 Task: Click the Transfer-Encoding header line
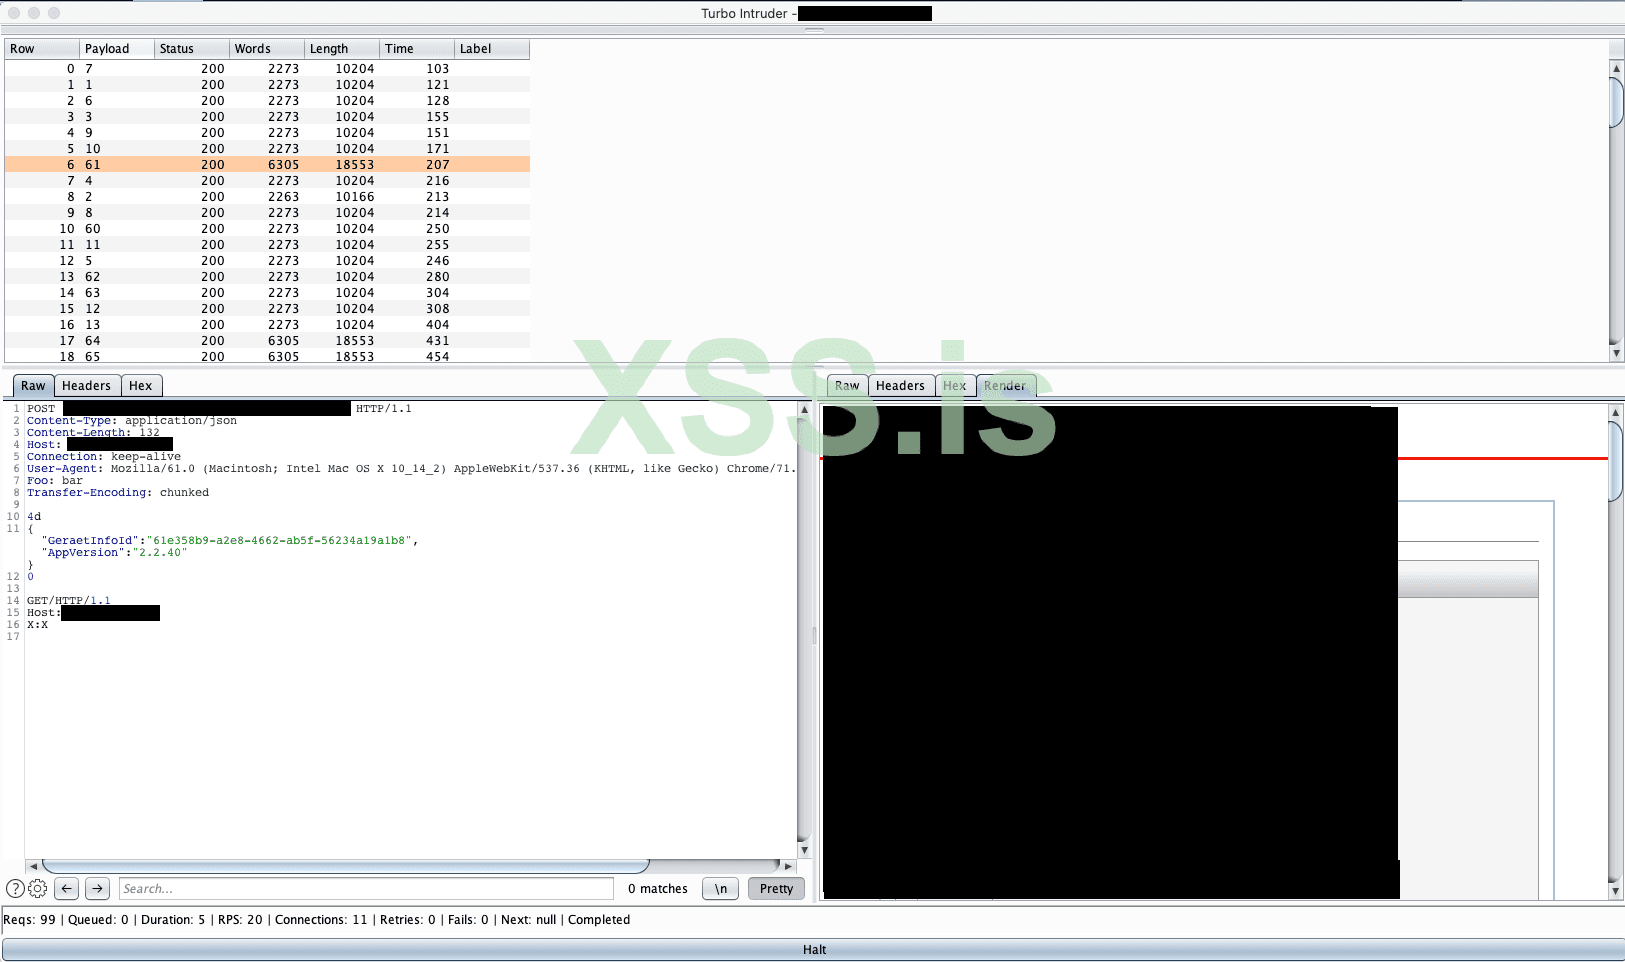coord(118,493)
